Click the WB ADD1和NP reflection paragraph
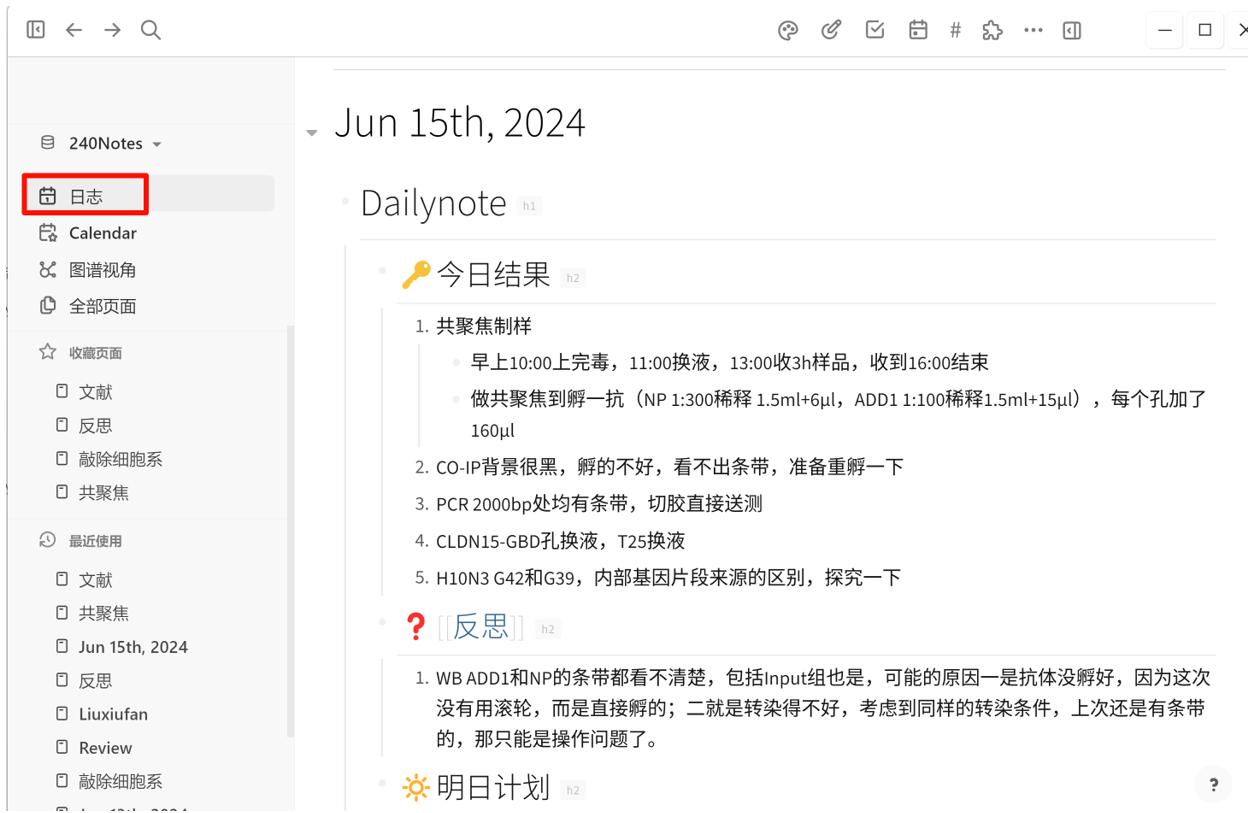1248x813 pixels. pos(823,710)
